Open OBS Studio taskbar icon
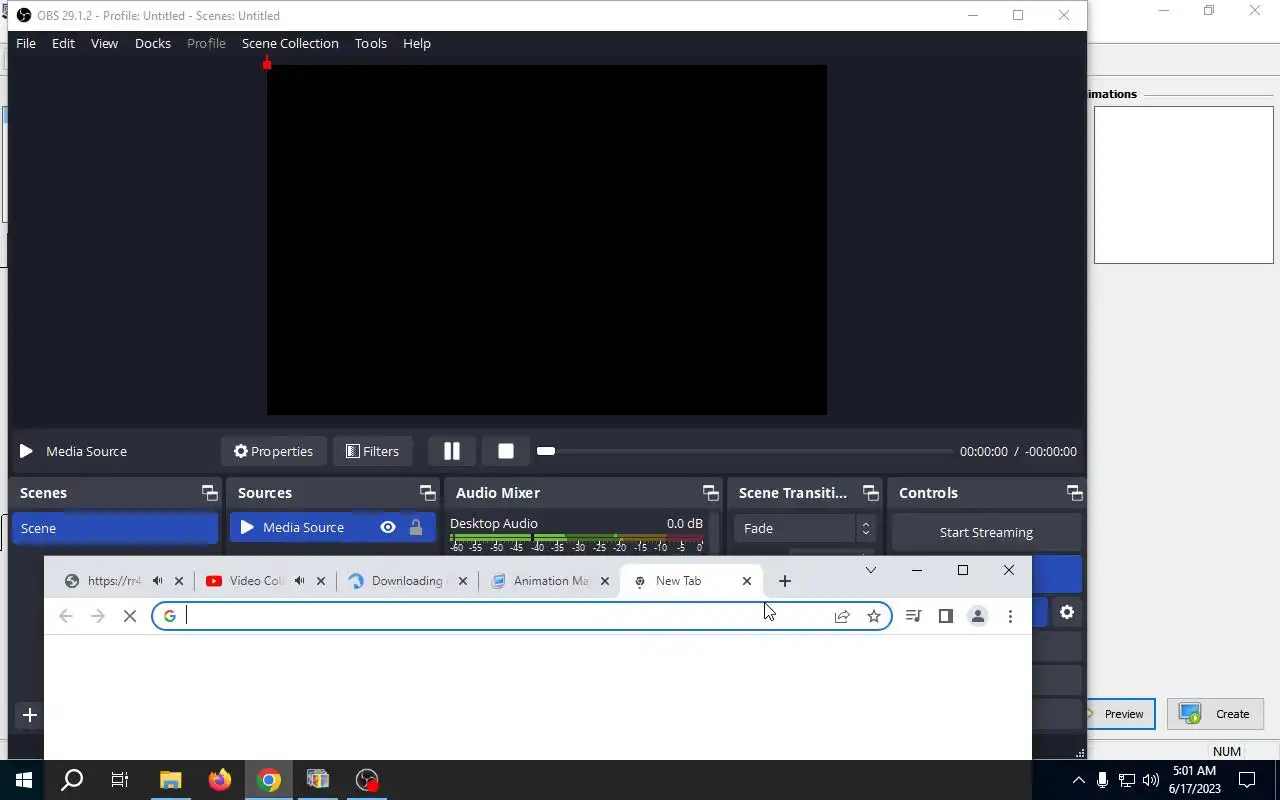The width and height of the screenshot is (1280, 800). (368, 780)
